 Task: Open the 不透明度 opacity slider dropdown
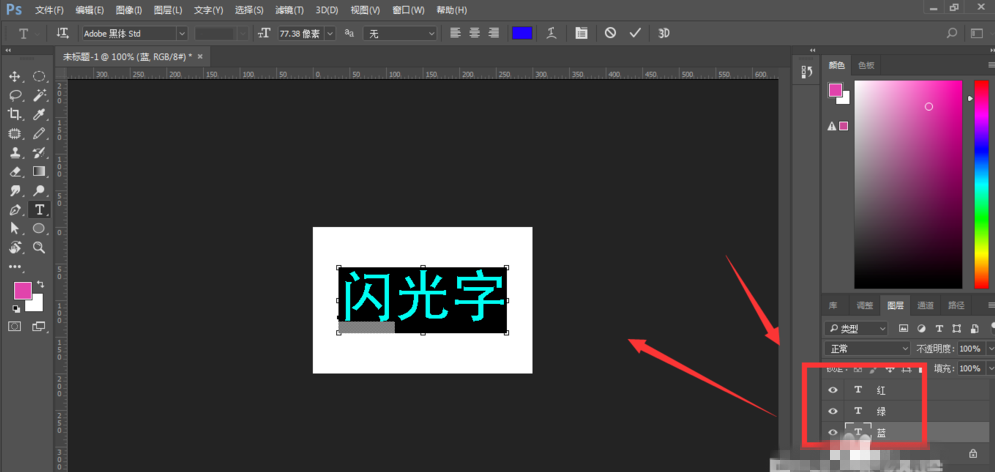coord(991,348)
